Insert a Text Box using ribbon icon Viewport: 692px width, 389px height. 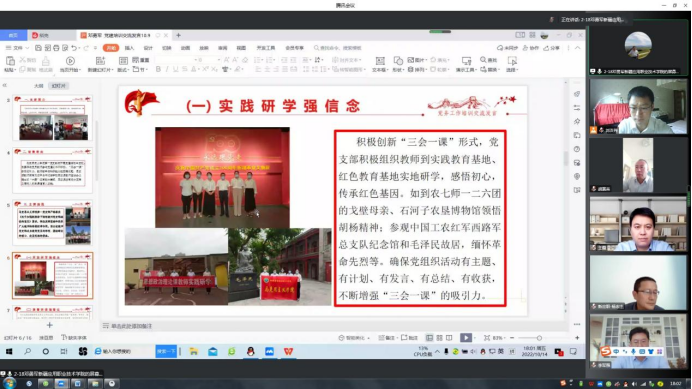380,61
